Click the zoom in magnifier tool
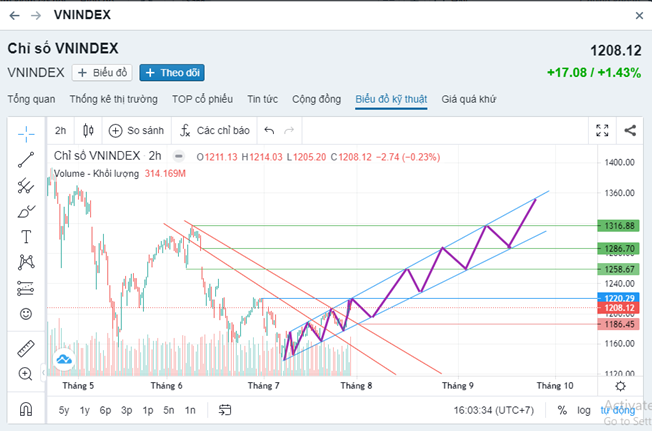 click(26, 374)
